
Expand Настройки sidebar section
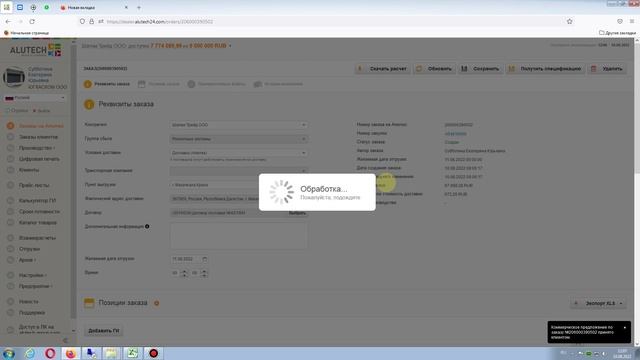32,275
